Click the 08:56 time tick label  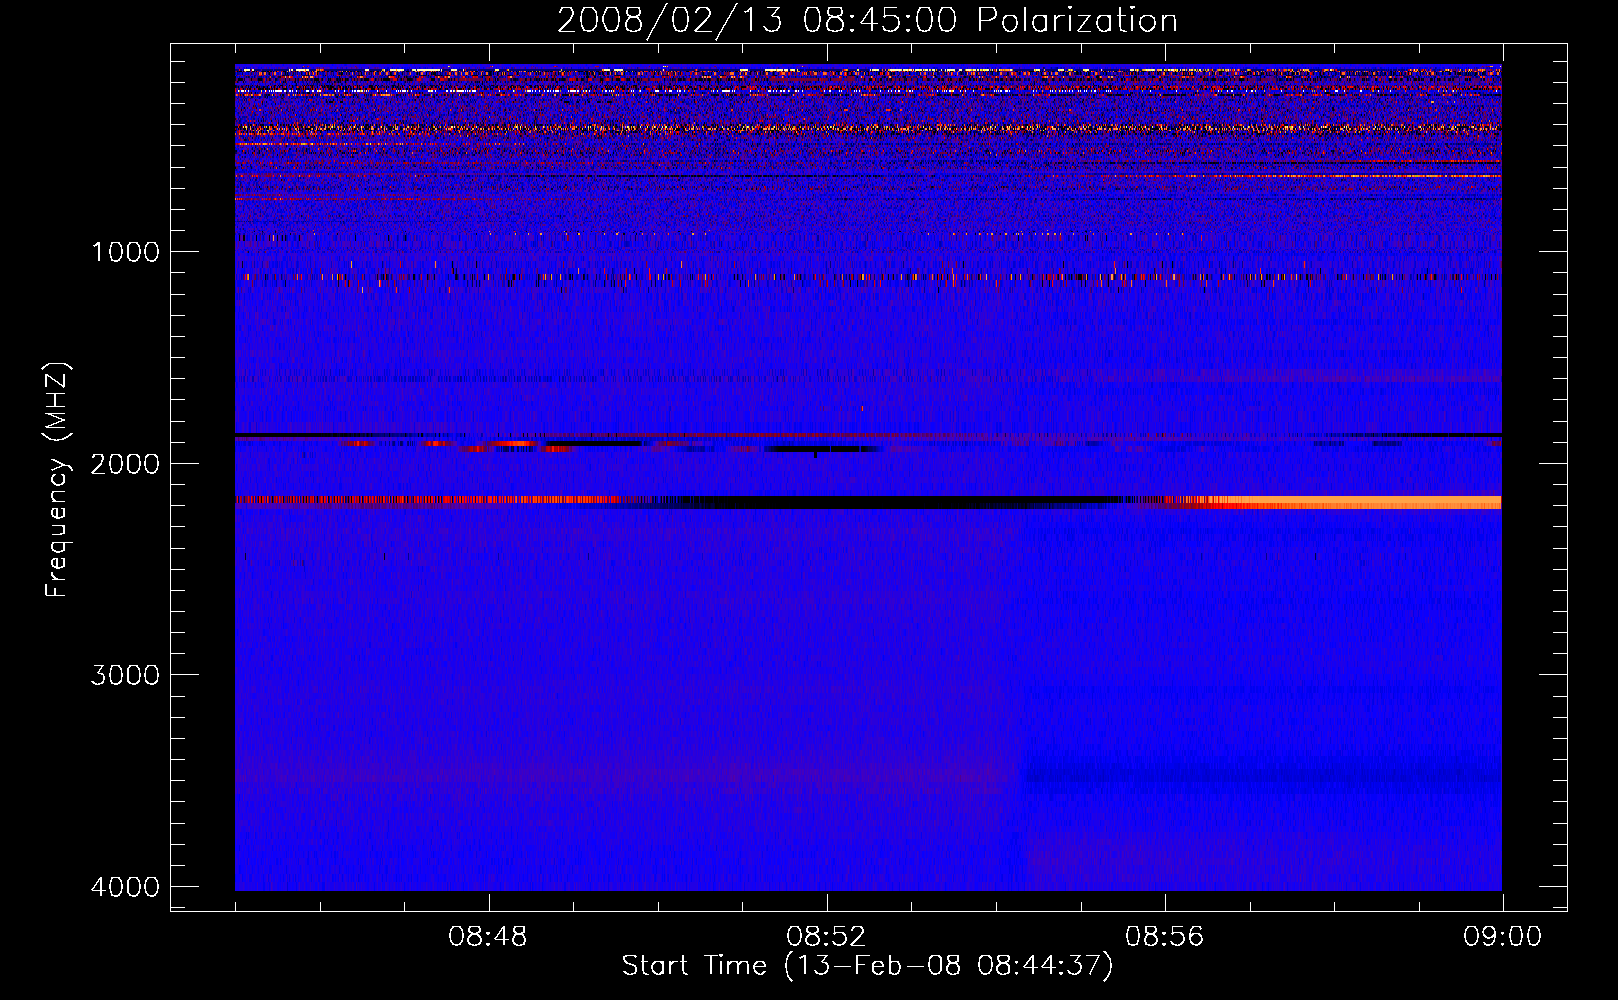point(1164,937)
